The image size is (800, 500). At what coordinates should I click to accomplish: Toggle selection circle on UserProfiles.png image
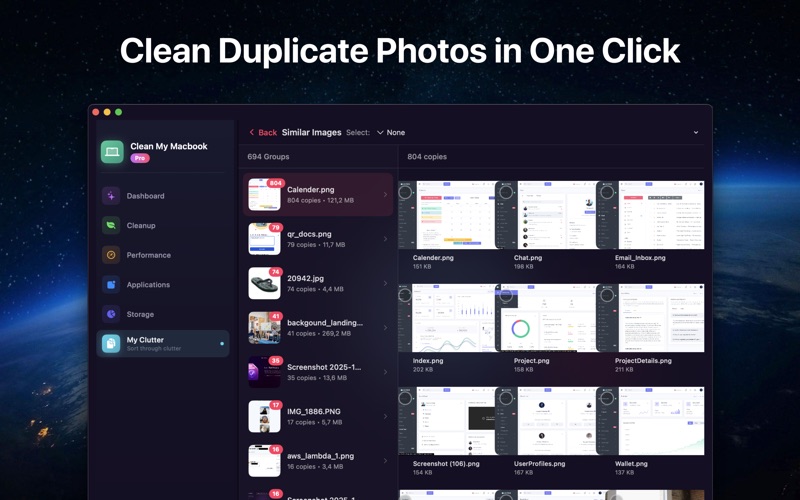[506, 398]
